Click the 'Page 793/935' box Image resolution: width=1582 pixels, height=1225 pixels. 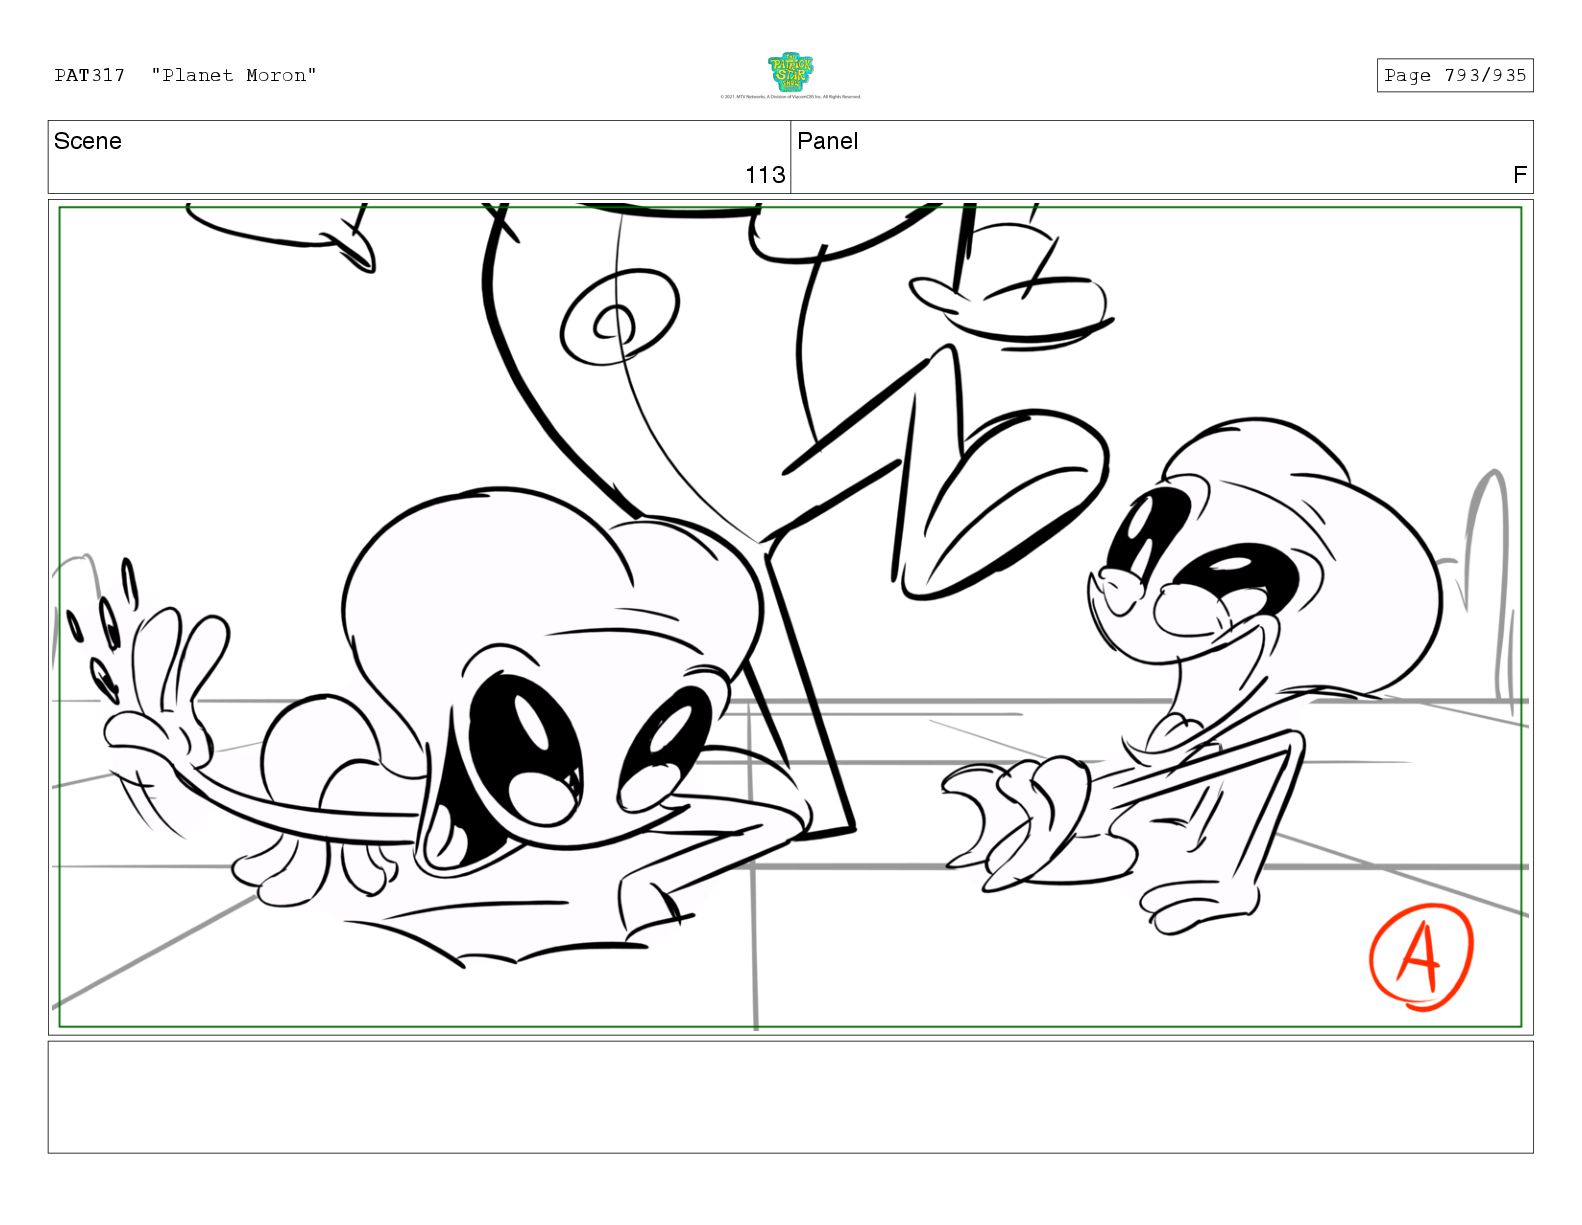pos(1454,75)
